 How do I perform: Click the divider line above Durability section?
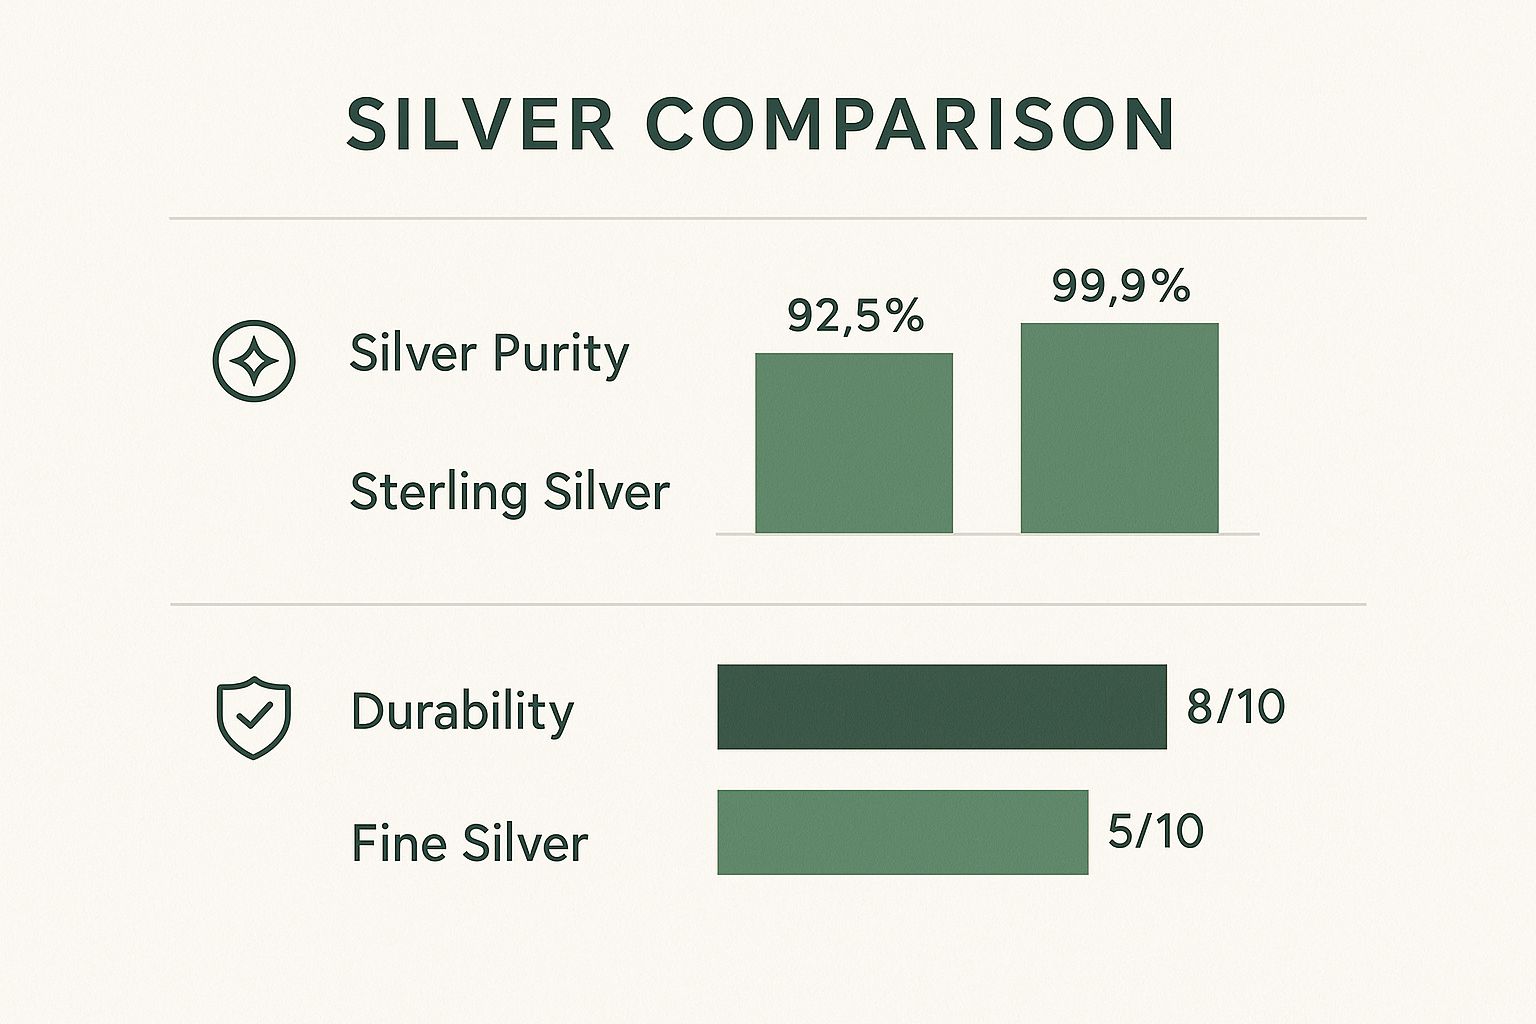768,604
